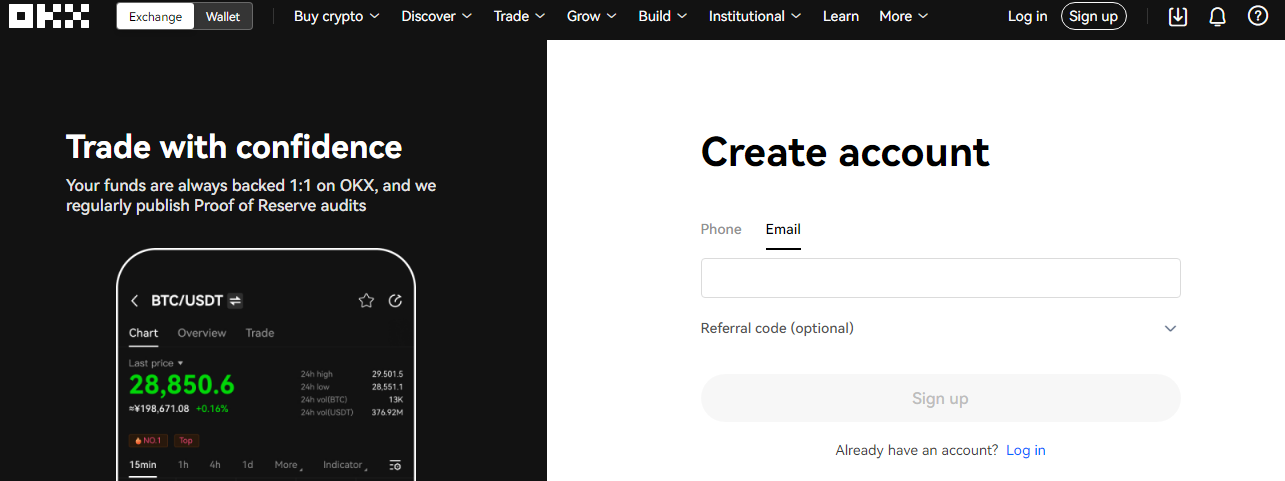Image resolution: width=1285 pixels, height=481 pixels.
Task: Select the Email signup tab
Action: pos(783,230)
